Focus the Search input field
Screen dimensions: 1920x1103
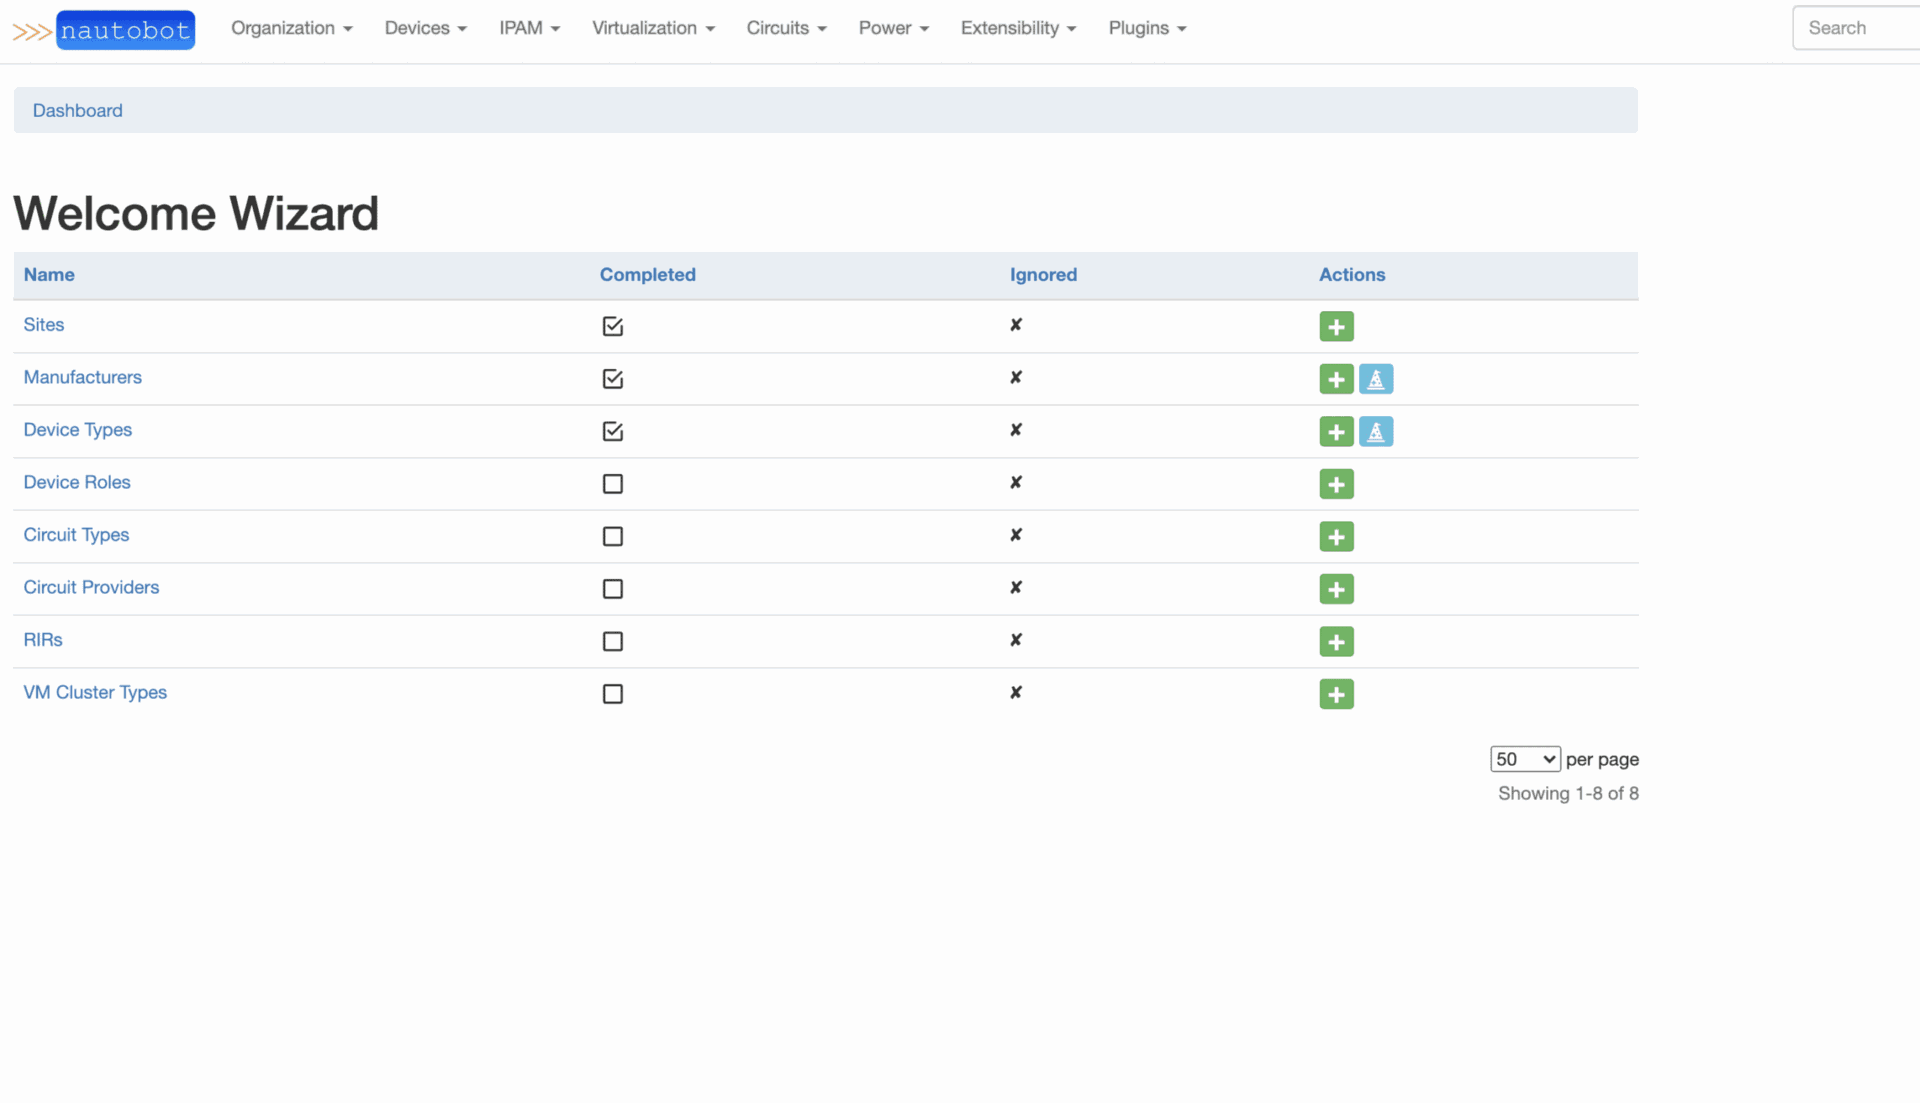(1856, 28)
